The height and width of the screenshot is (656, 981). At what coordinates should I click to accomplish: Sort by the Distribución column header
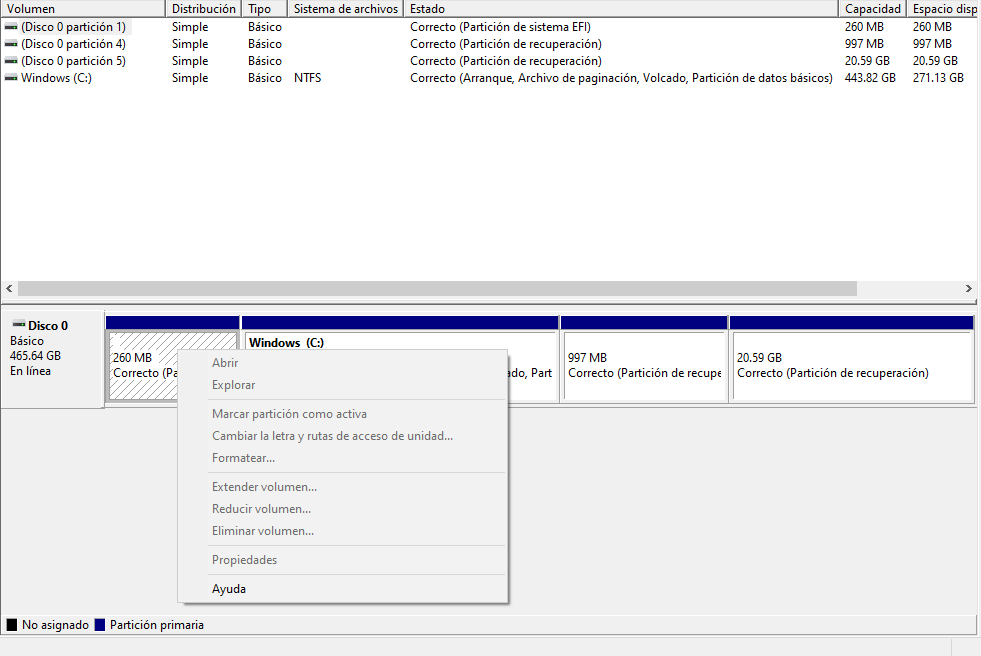(203, 9)
